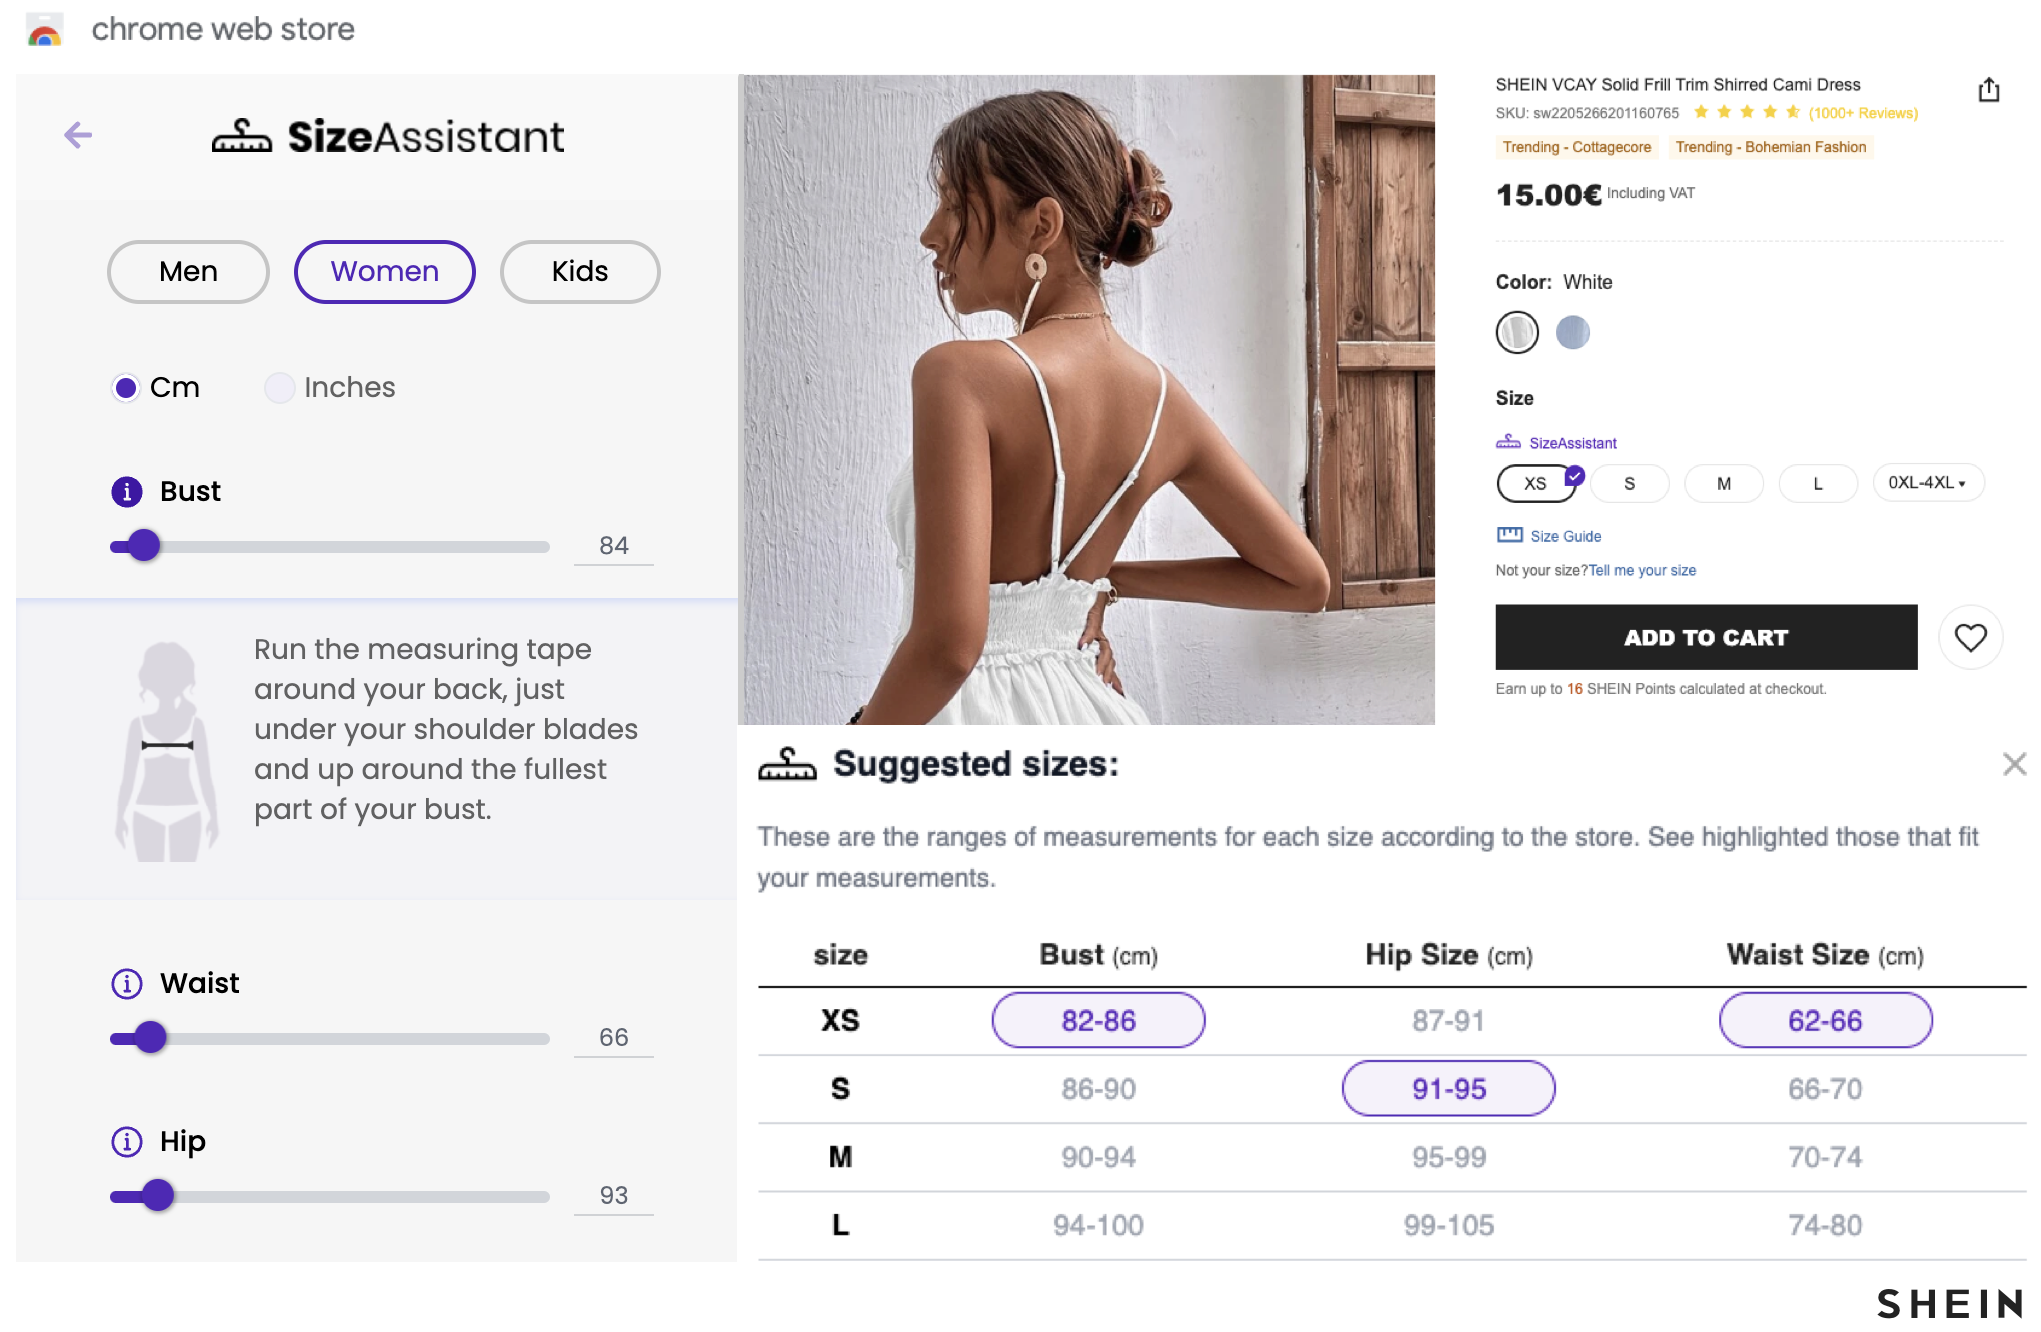Viewport: 2041px width, 1332px height.
Task: Click Tell me your size link
Action: pos(1638,571)
